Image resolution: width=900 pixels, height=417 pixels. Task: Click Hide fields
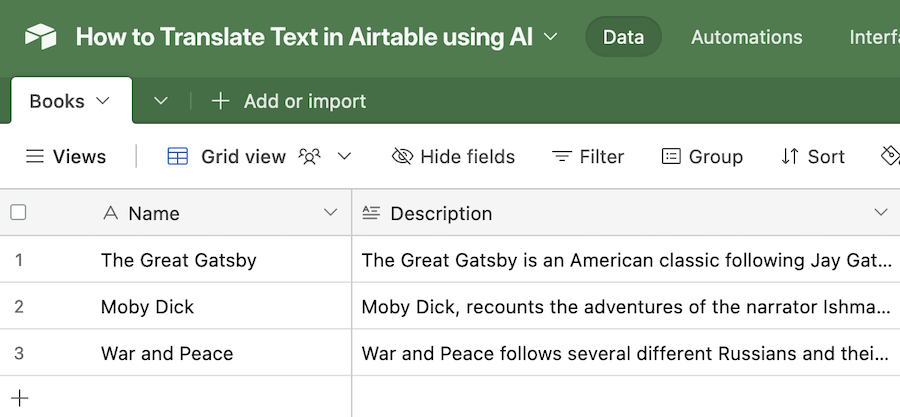pos(453,157)
